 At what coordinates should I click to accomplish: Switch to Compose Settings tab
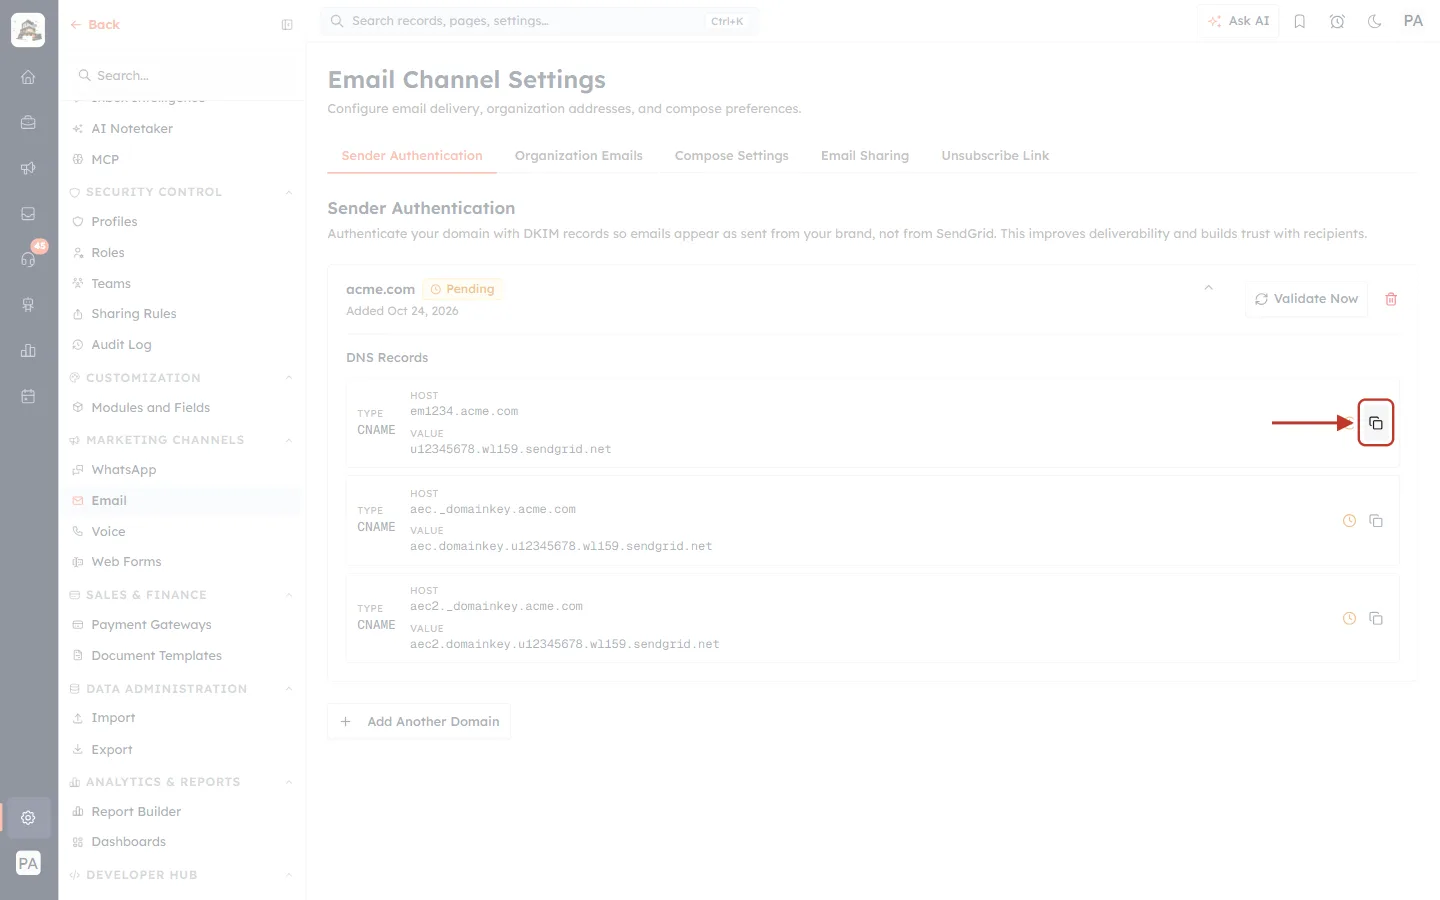click(732, 156)
